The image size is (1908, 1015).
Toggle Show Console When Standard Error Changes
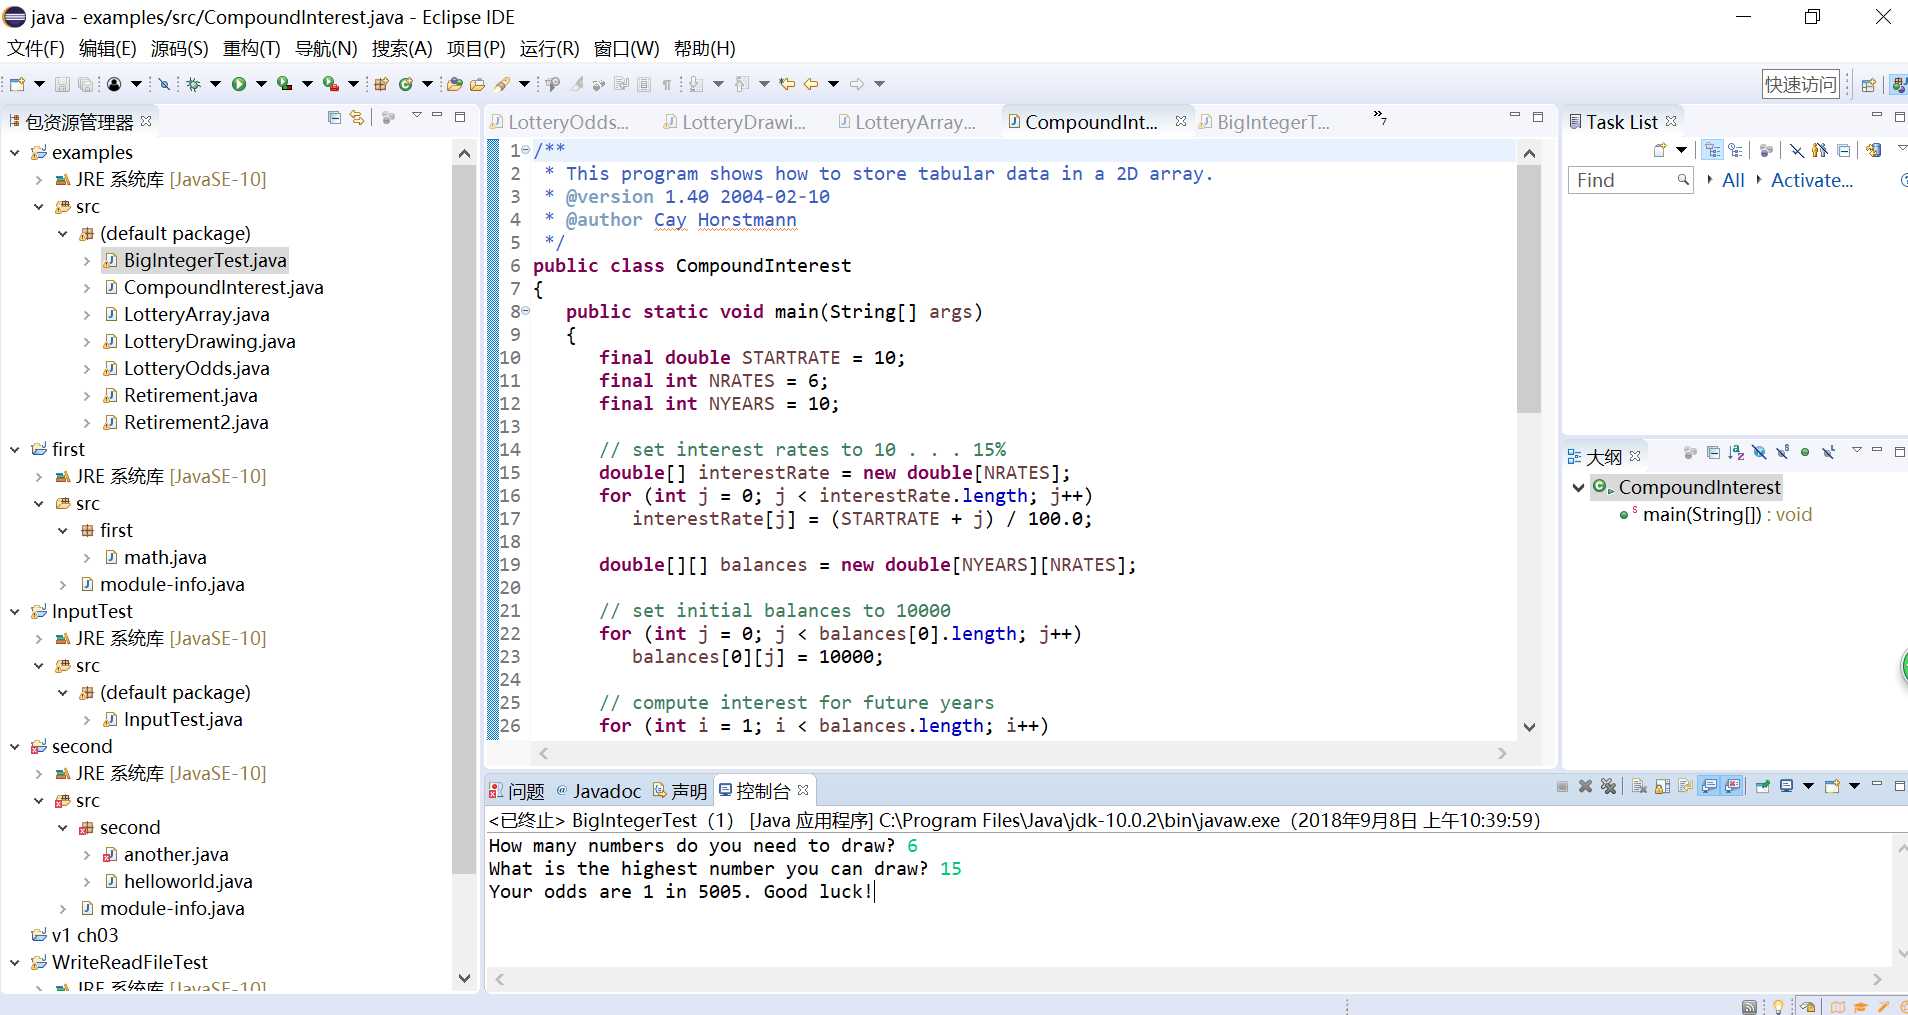point(1733,786)
